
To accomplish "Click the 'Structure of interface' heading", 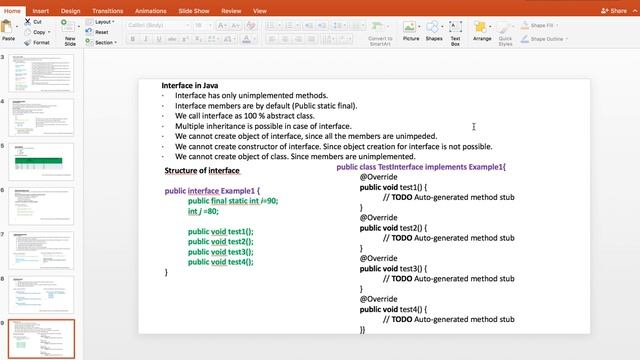I will pyautogui.click(x=202, y=171).
